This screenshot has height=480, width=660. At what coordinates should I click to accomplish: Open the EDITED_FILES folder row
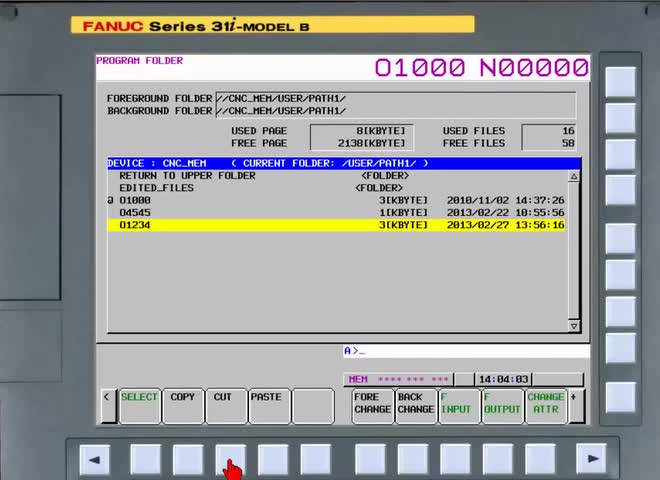[x=337, y=188]
